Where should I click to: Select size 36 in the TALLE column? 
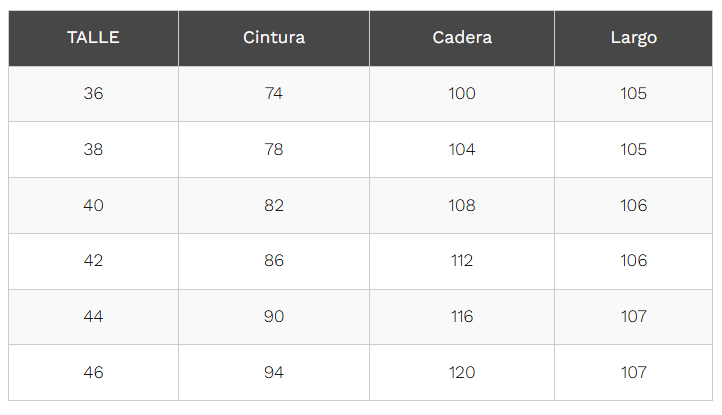[x=93, y=94]
